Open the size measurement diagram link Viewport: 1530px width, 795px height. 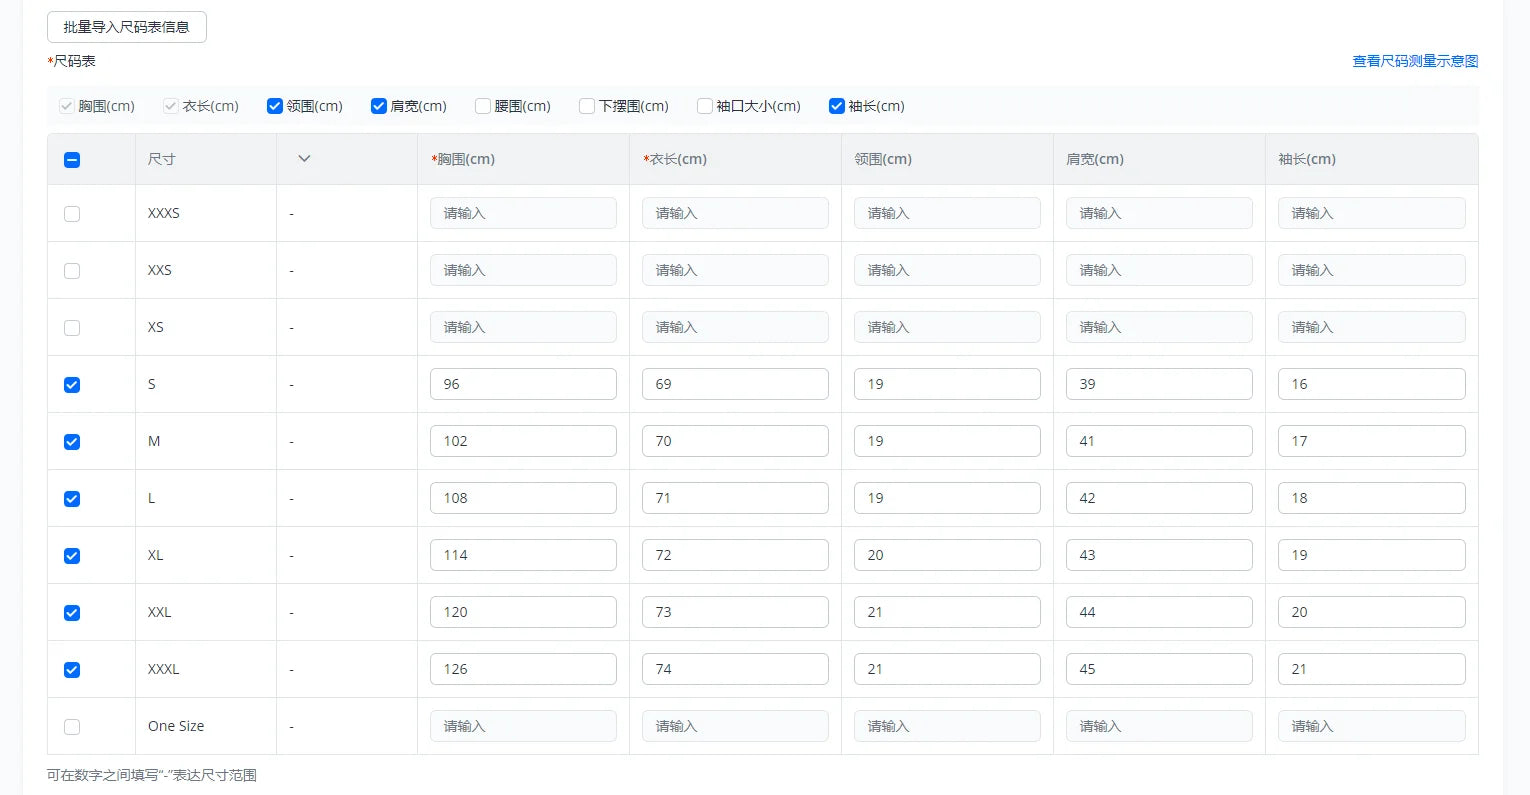tap(1414, 61)
